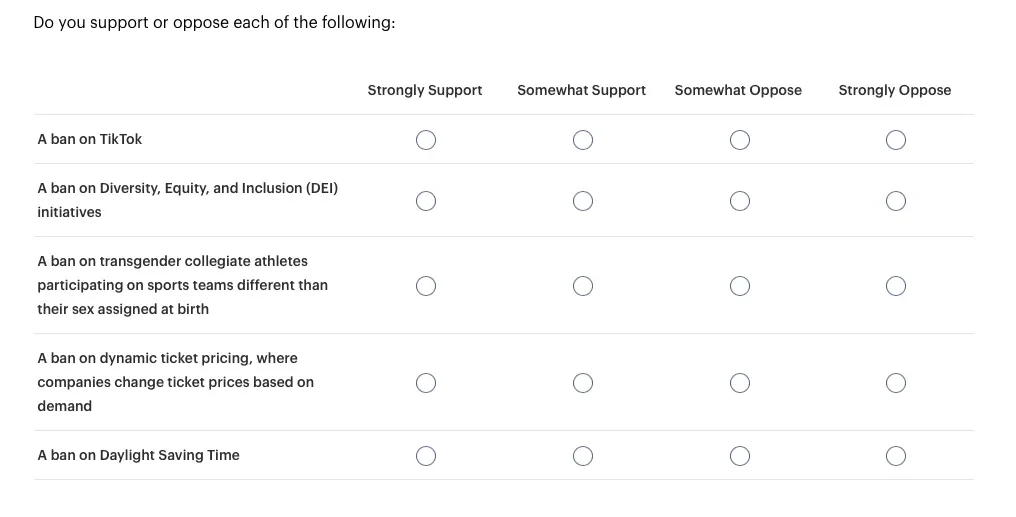Image resolution: width=1016 pixels, height=517 pixels.
Task: Pick Somewhat Oppose for dynamic ticket pricing ban
Action: 739,383
